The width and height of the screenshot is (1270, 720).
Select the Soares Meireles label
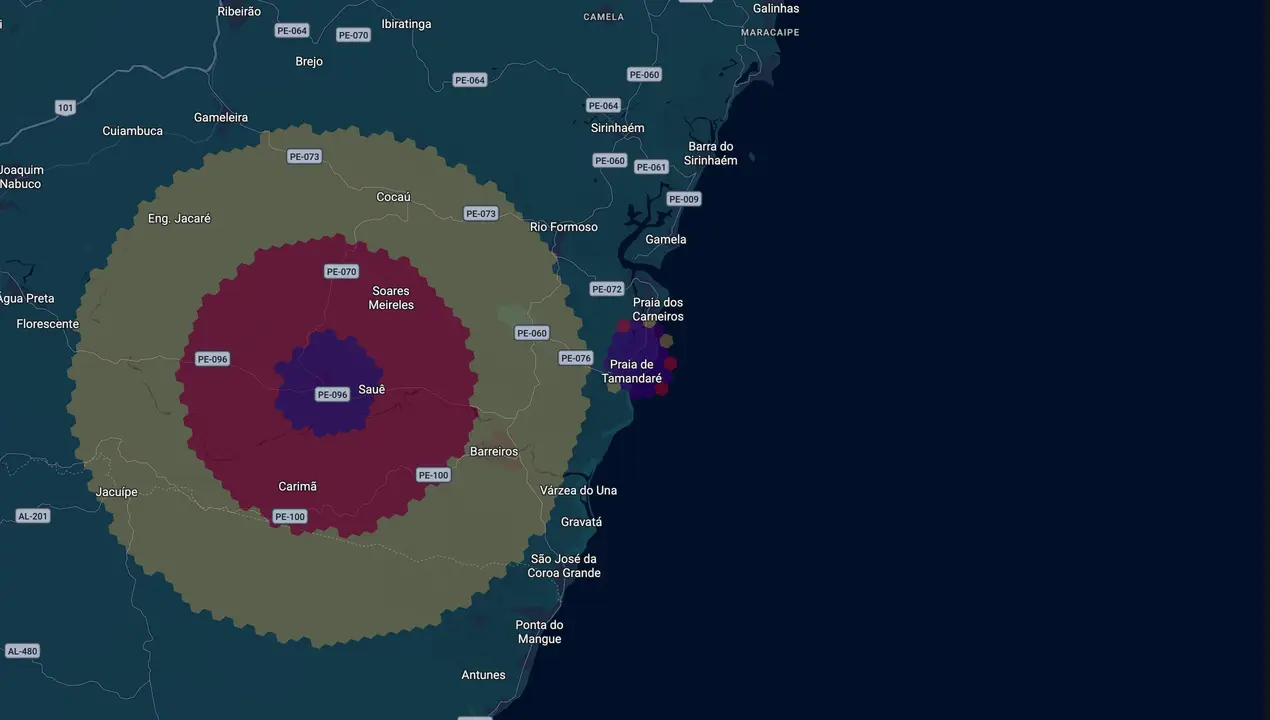coord(391,298)
